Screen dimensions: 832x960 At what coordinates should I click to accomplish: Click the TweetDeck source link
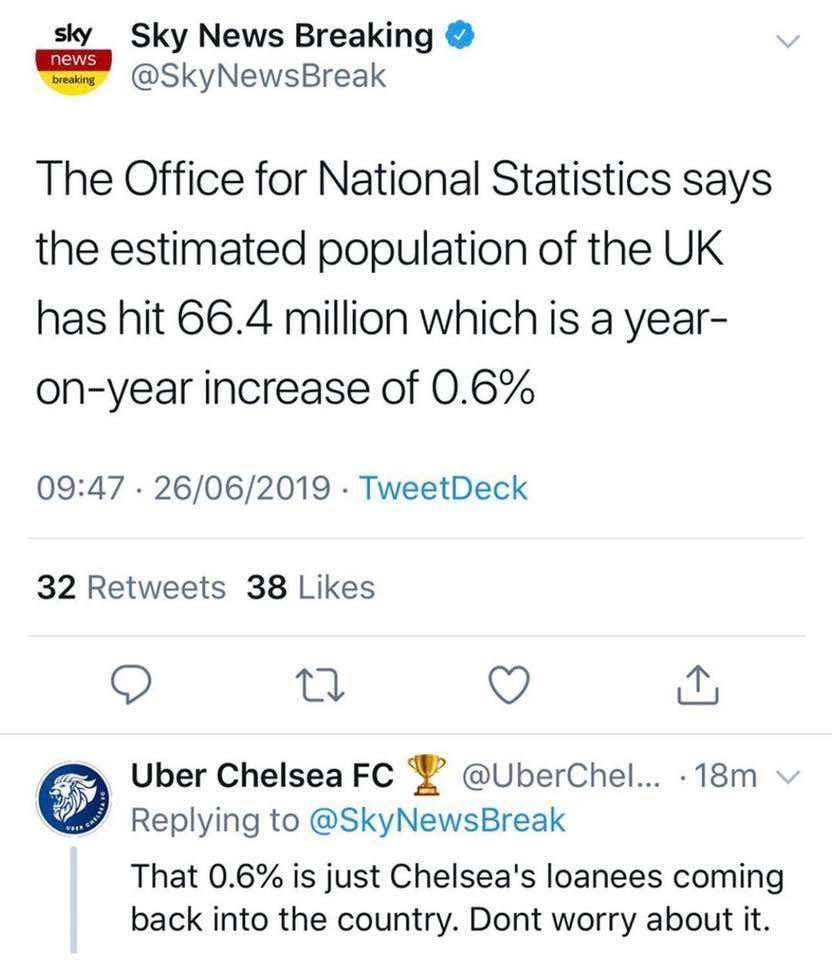coord(441,489)
